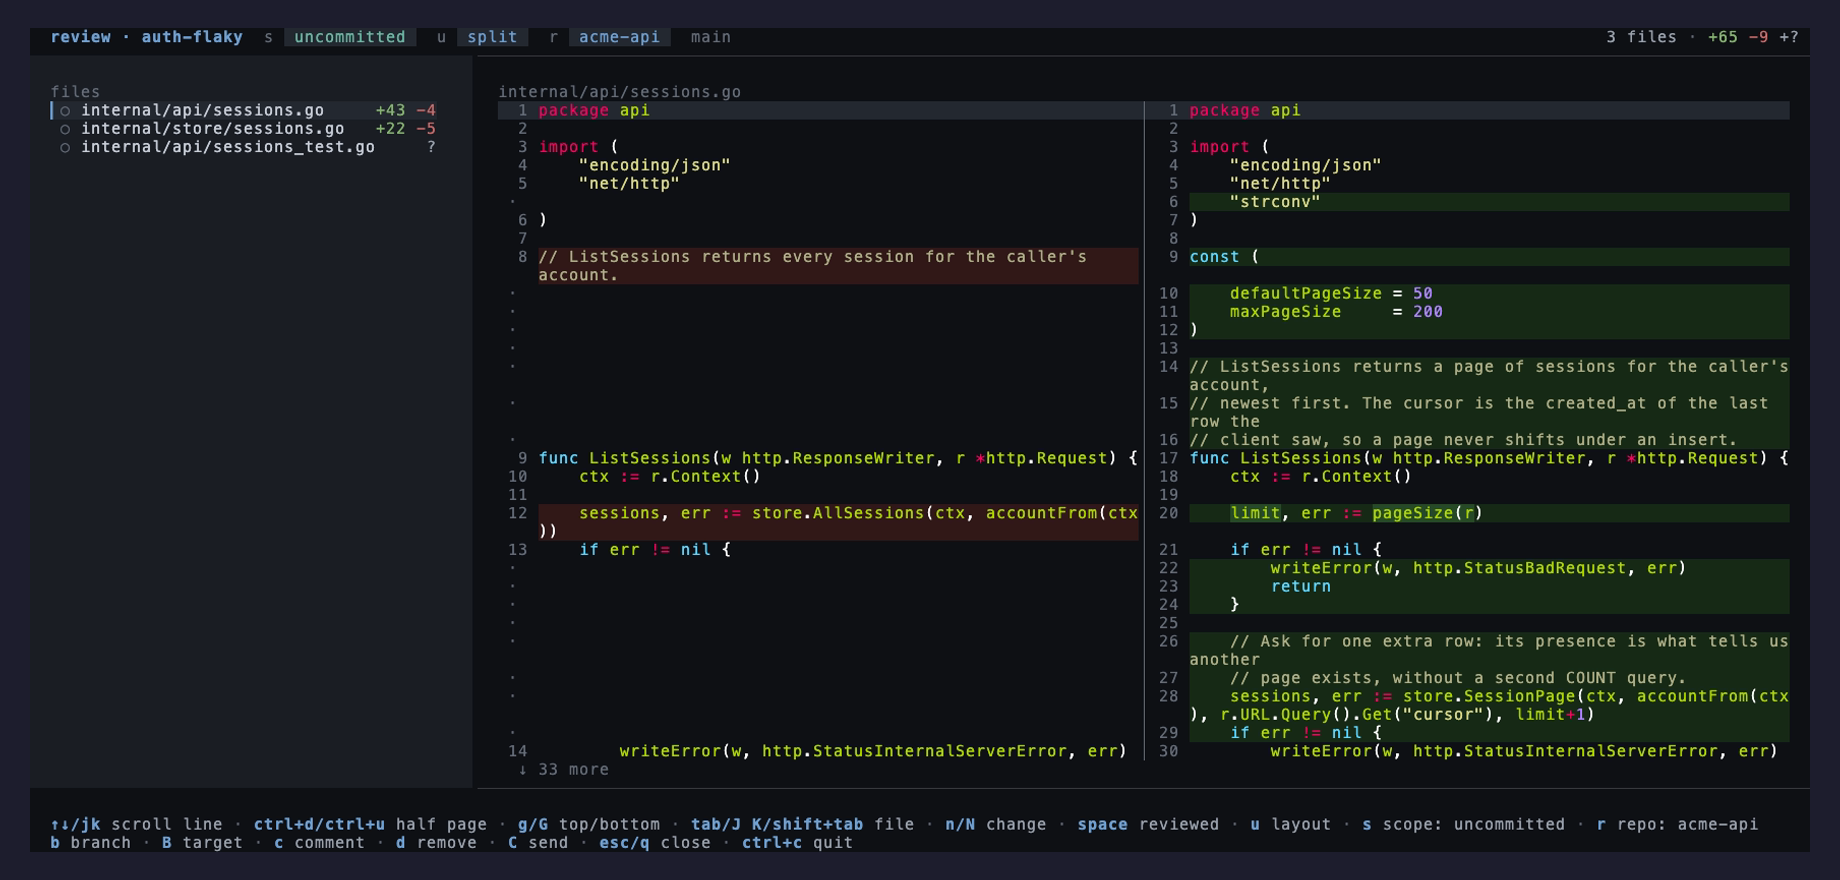Click "encoding/json" import in left pane
This screenshot has height=880, width=1840.
click(654, 166)
